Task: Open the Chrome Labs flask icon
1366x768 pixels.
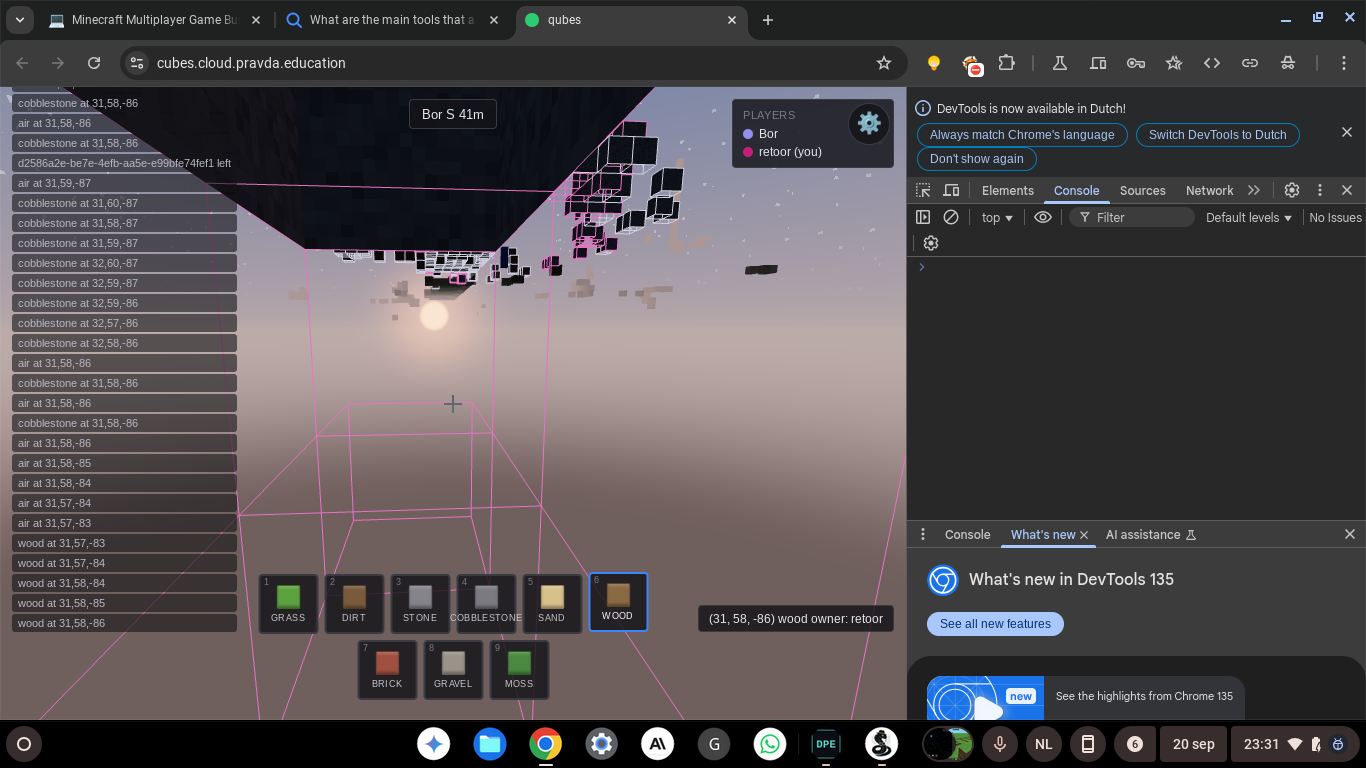Action: click(1060, 63)
